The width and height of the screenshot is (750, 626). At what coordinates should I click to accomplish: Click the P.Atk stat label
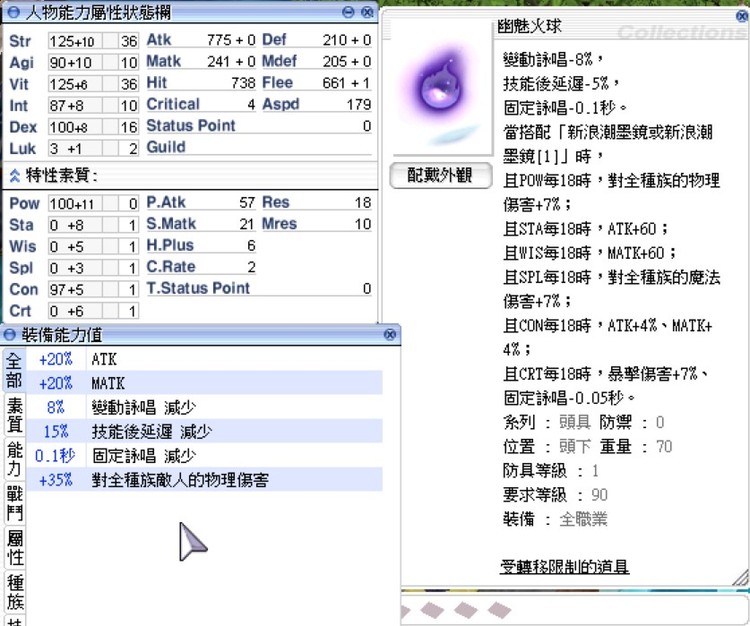[166, 202]
